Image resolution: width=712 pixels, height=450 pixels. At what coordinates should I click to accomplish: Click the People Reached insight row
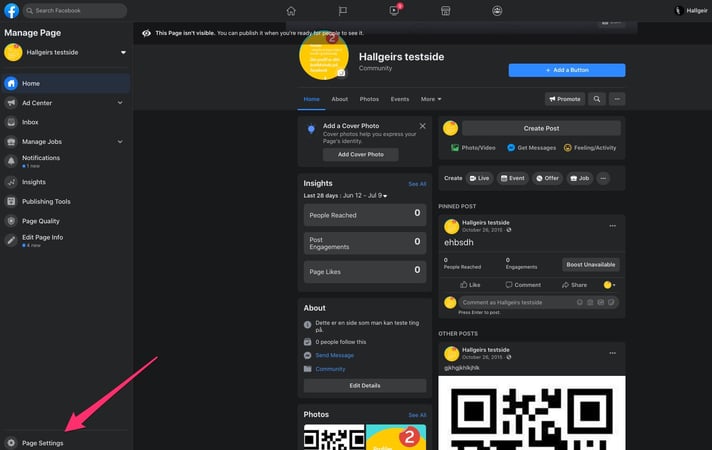click(x=365, y=215)
